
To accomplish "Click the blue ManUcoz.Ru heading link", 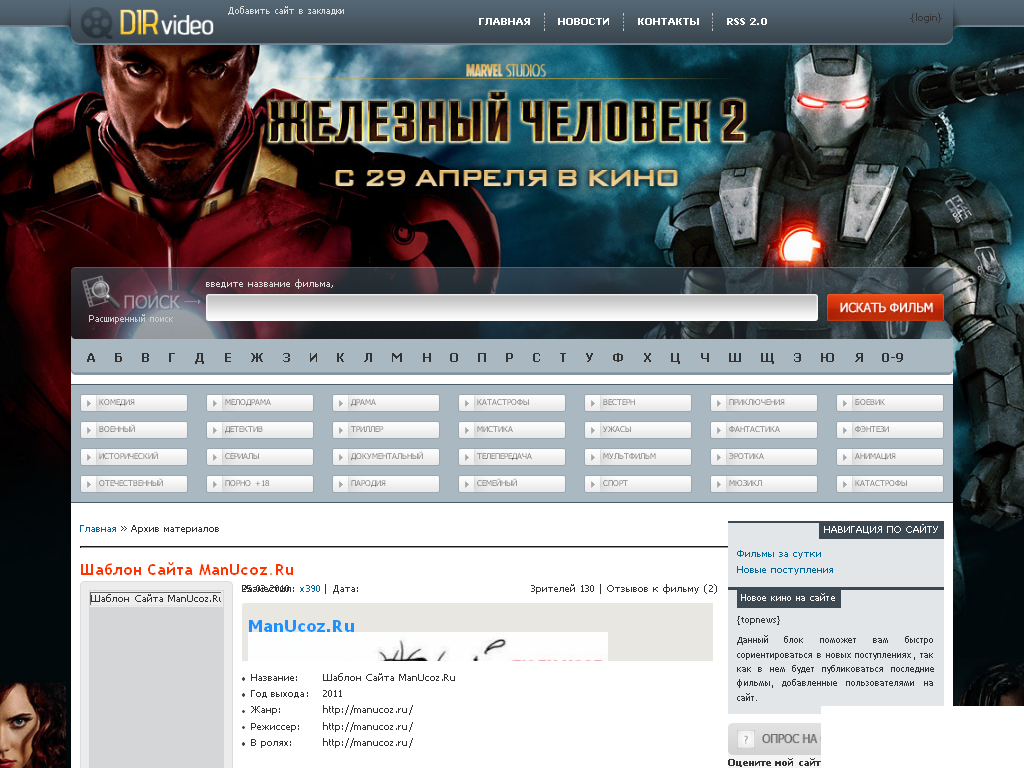I will click(301, 626).
